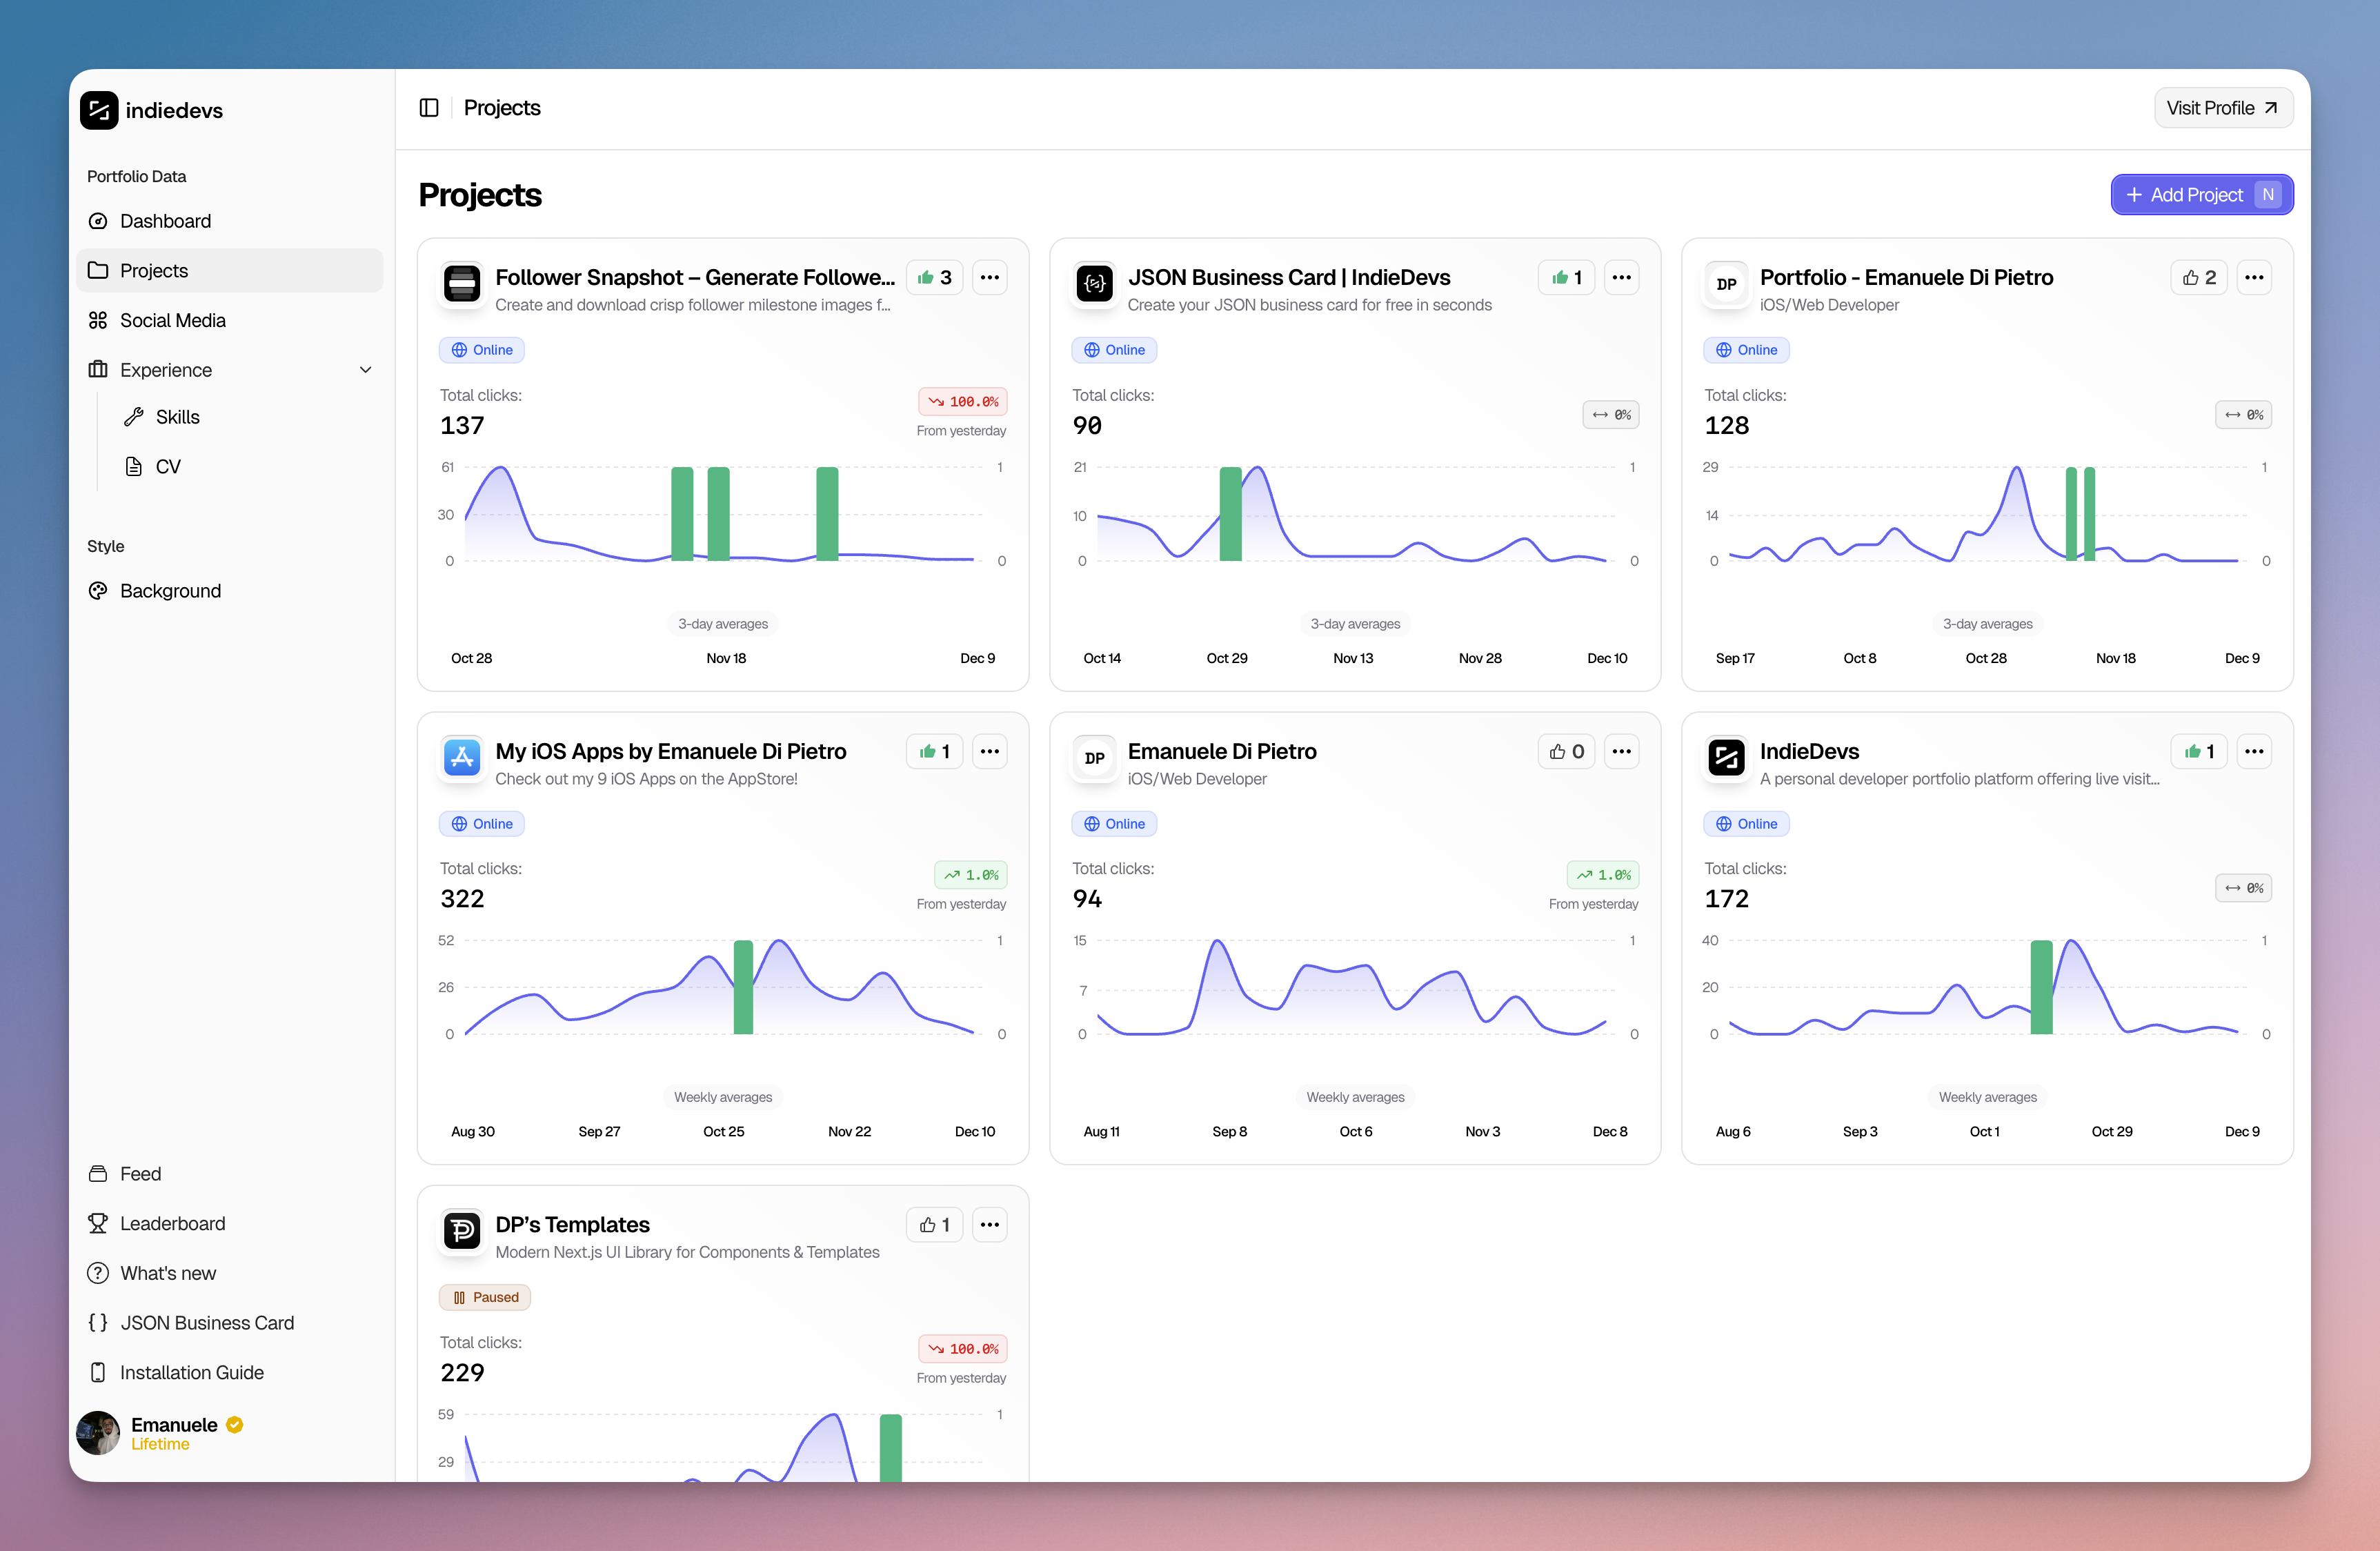The image size is (2380, 1551).
Task: Click the DP's Templates project logo
Action: [x=462, y=1231]
